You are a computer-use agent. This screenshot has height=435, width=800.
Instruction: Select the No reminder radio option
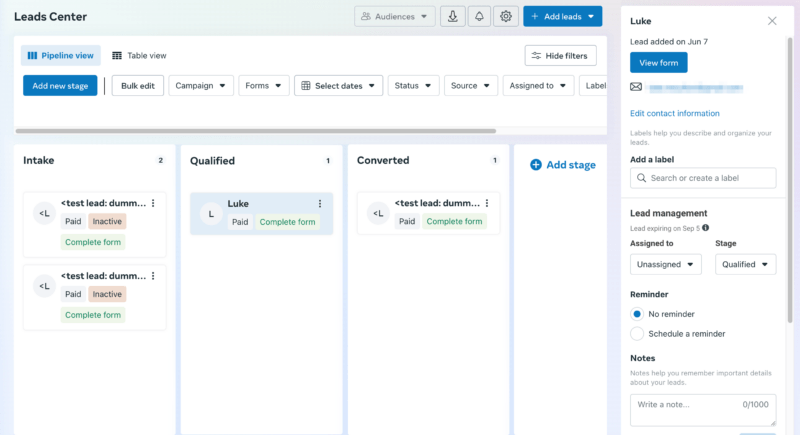(637, 314)
